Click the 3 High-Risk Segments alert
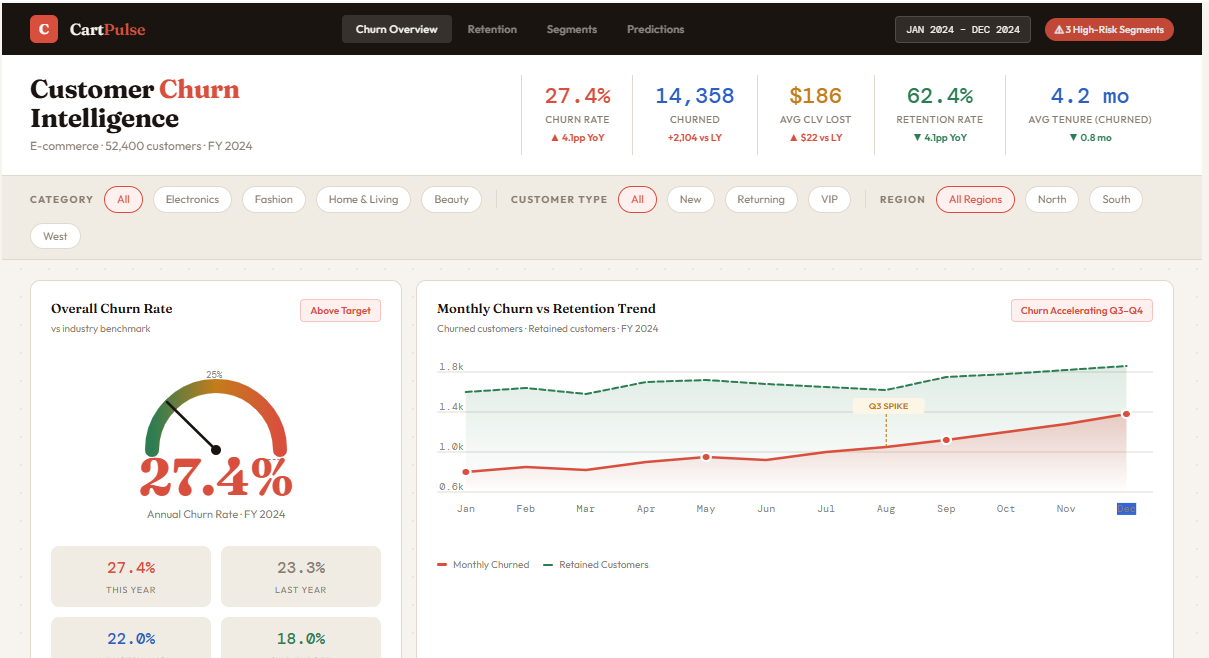Image resolution: width=1209 pixels, height=658 pixels. coord(1109,29)
